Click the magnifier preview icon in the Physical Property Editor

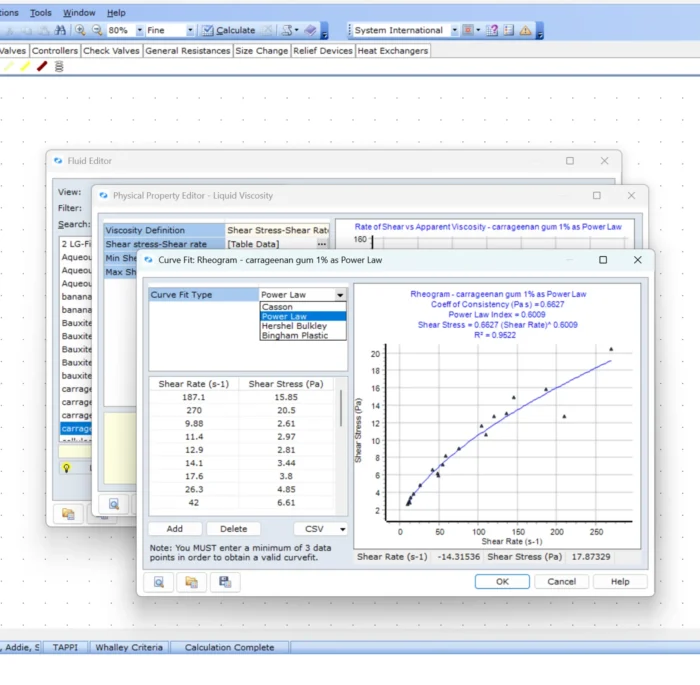pyautogui.click(x=114, y=504)
